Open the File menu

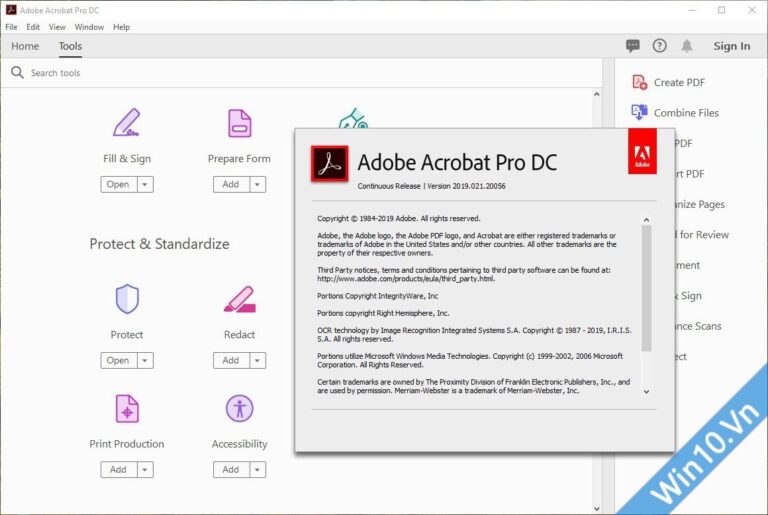coord(11,27)
